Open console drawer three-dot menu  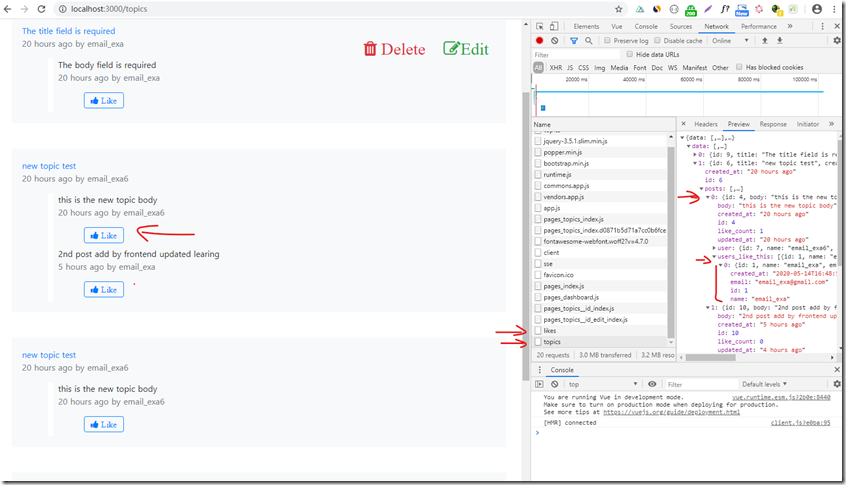coord(540,370)
